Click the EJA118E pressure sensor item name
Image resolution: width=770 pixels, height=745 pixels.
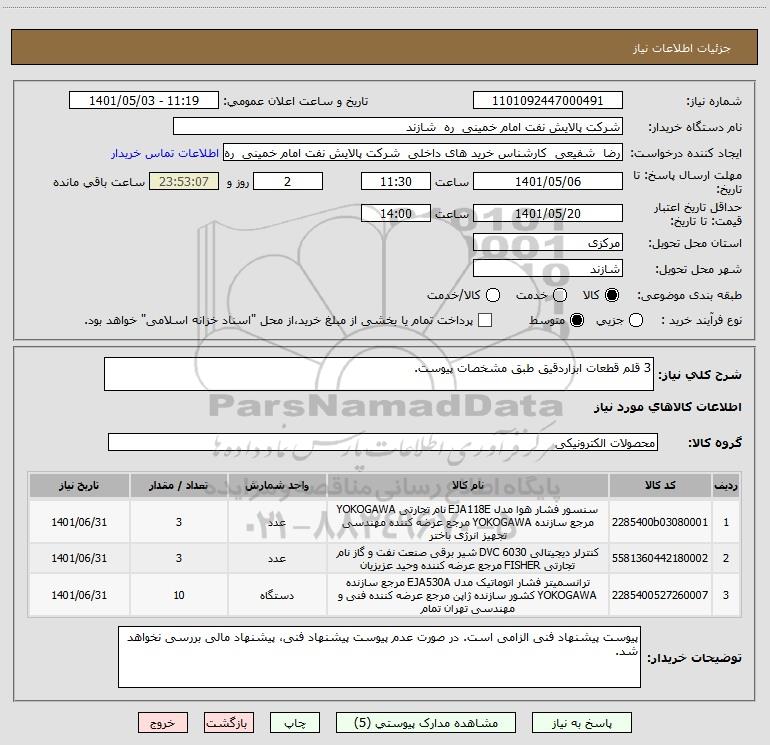(468, 522)
